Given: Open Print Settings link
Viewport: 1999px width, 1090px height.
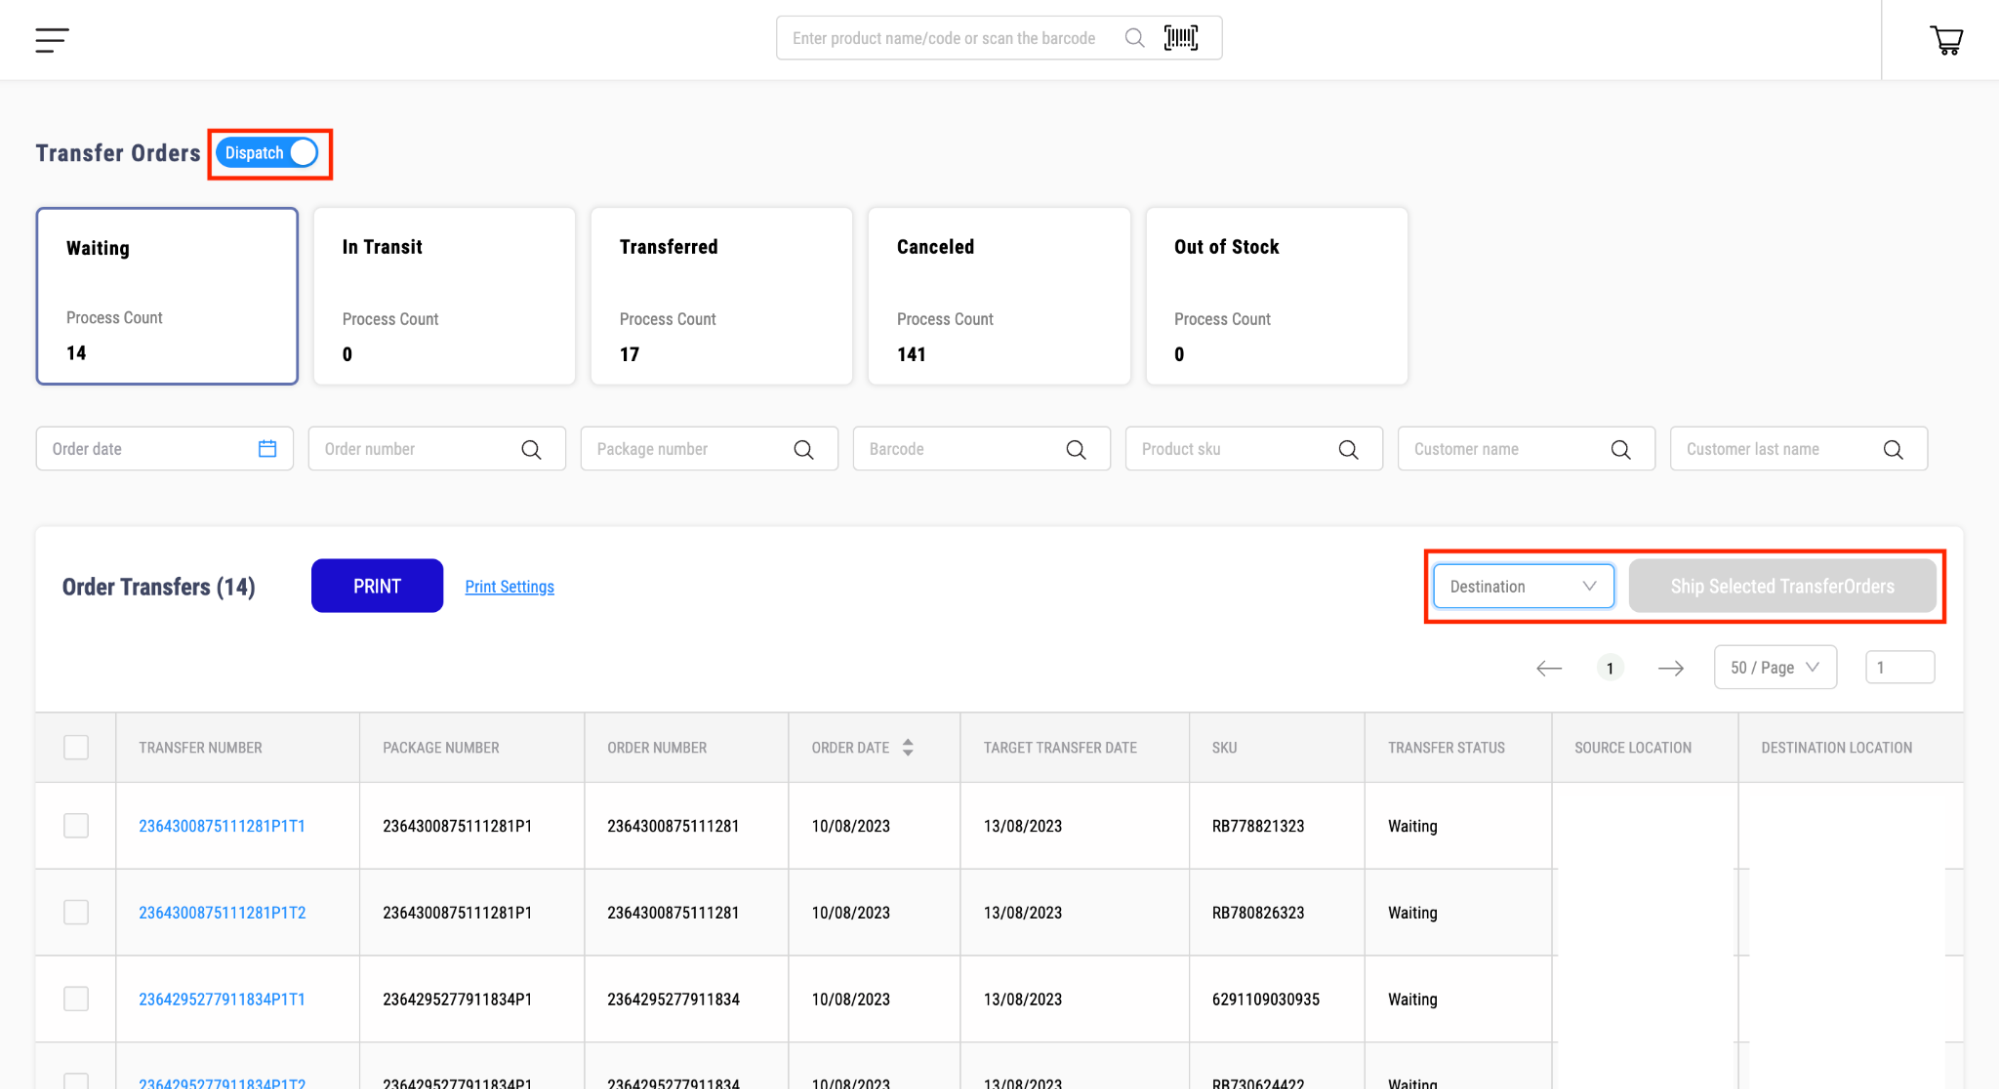Looking at the screenshot, I should (509, 587).
